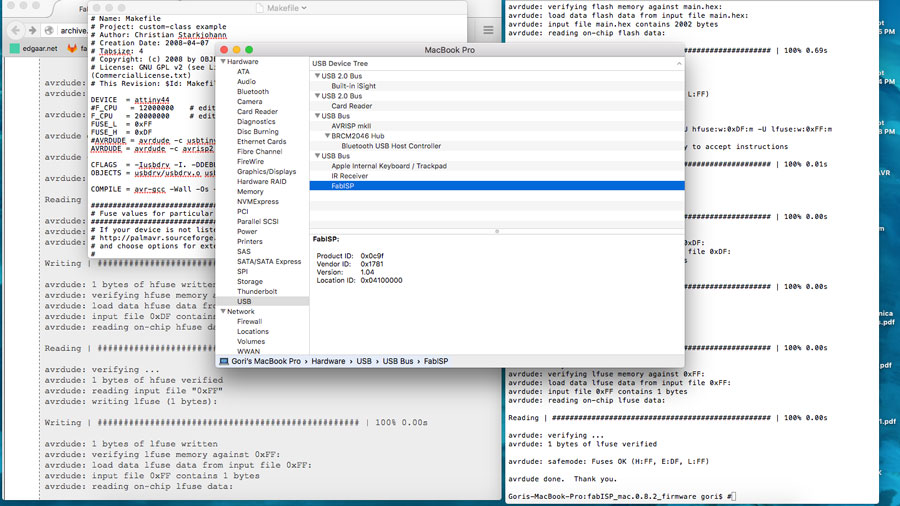Select ATA in the Hardware list
The width and height of the screenshot is (900, 506).
coord(243,72)
